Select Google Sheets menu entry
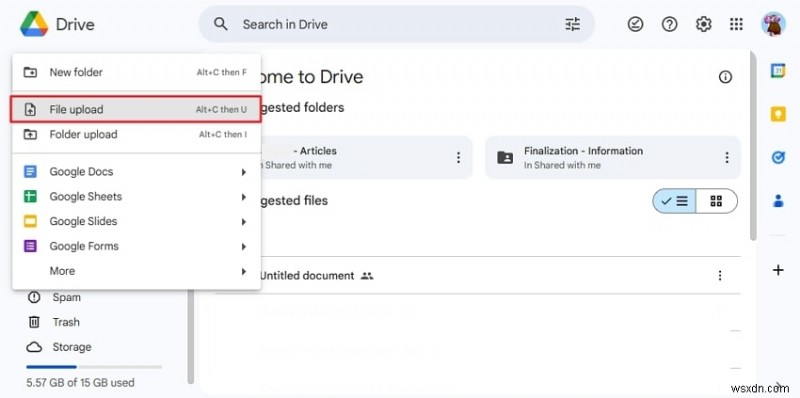The height and width of the screenshot is (398, 800). click(136, 196)
